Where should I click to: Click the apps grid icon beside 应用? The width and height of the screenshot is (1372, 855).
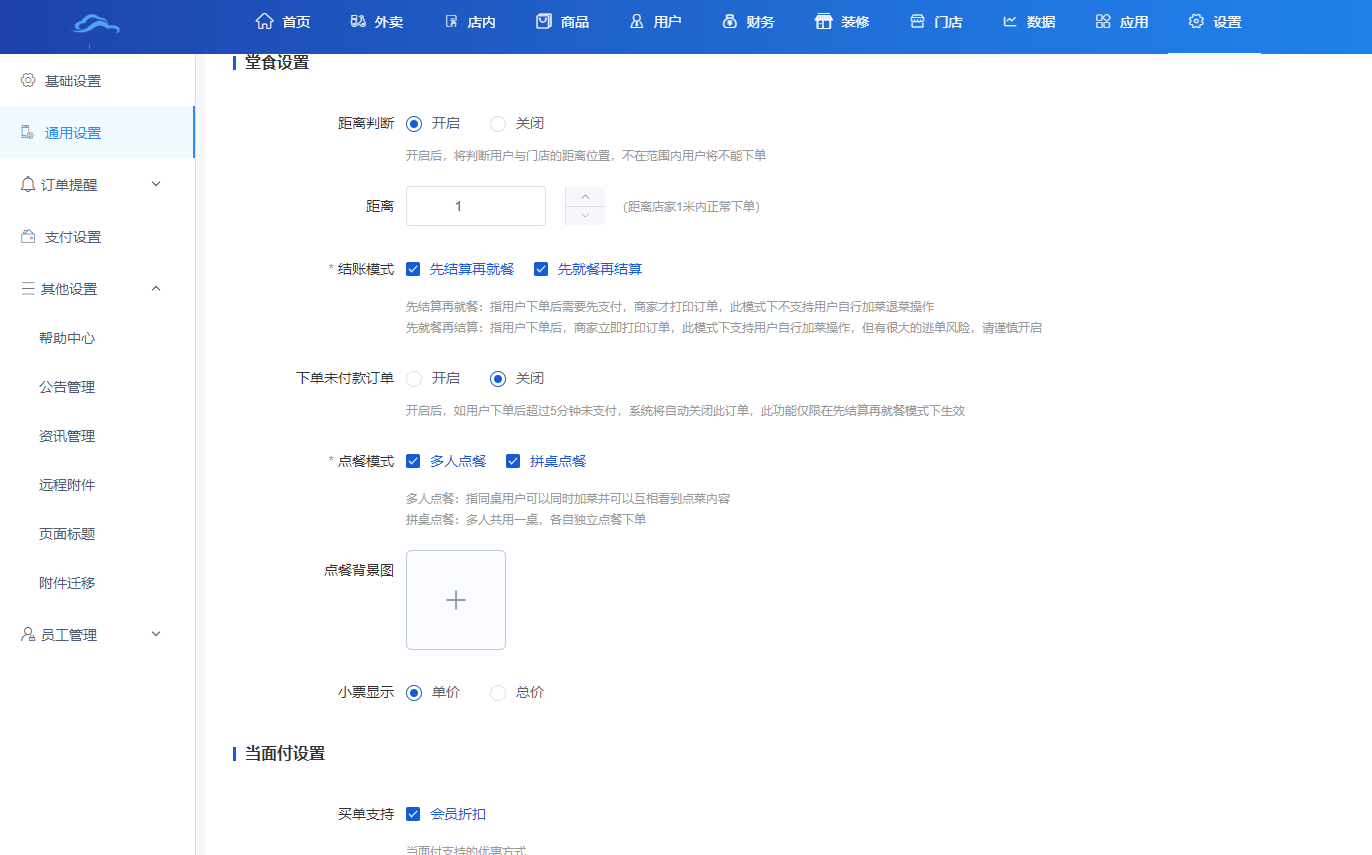tap(1103, 21)
